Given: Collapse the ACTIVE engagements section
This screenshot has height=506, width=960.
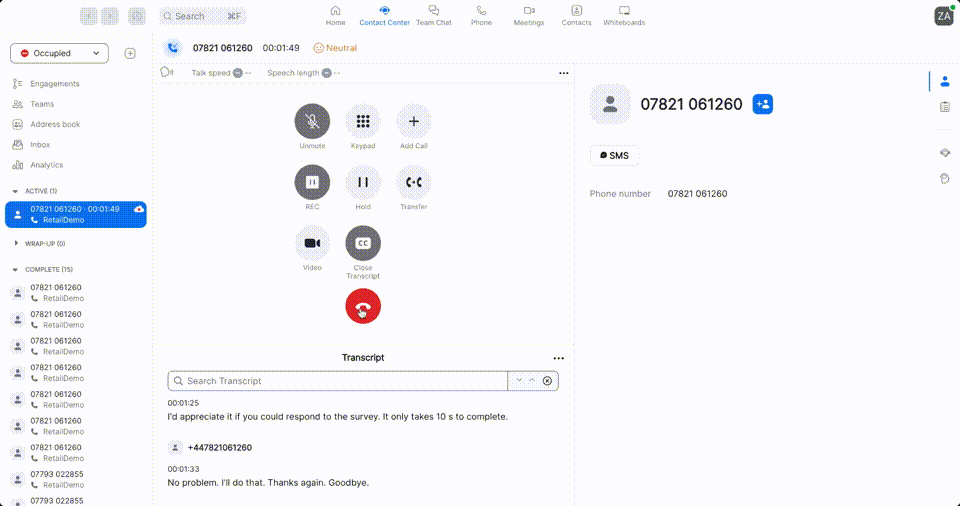Looking at the screenshot, I should [15, 191].
